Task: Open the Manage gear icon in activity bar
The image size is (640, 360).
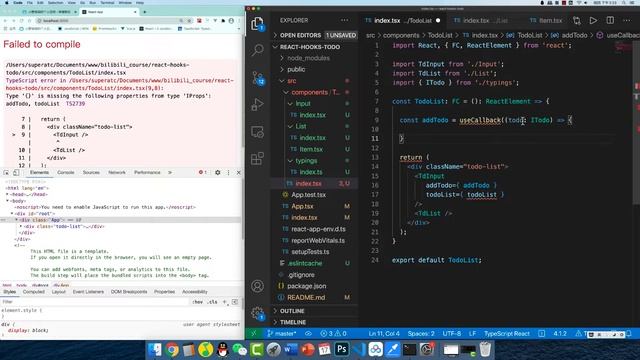Action: [258, 313]
